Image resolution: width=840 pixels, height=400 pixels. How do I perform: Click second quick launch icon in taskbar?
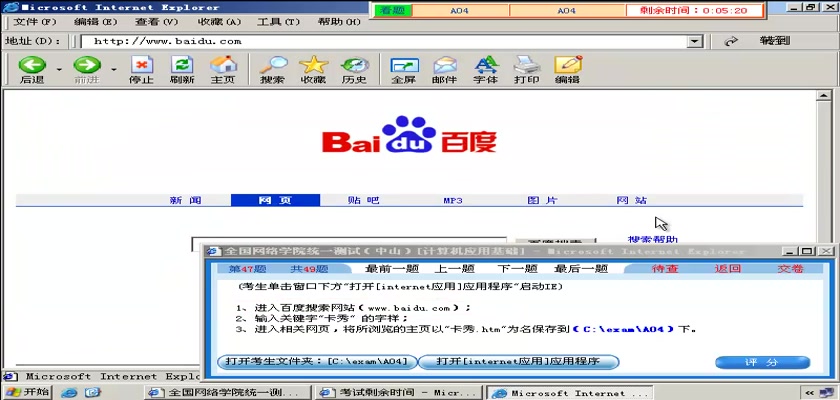92,393
